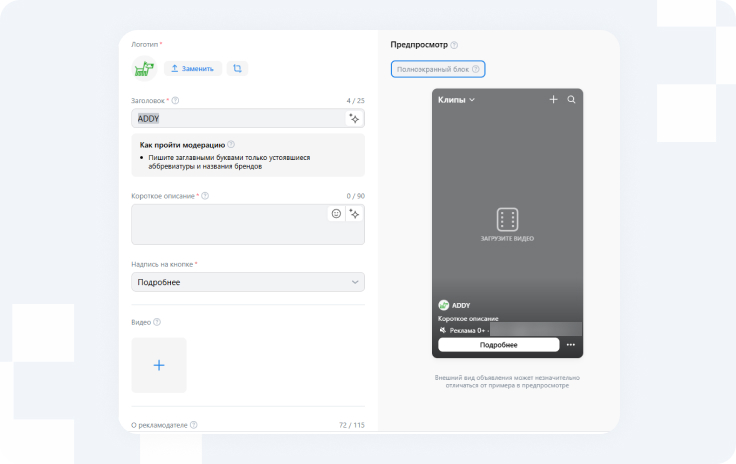This screenshot has width=736, height=464.
Task: Open the emoji picker in Короткое описание
Action: point(336,214)
